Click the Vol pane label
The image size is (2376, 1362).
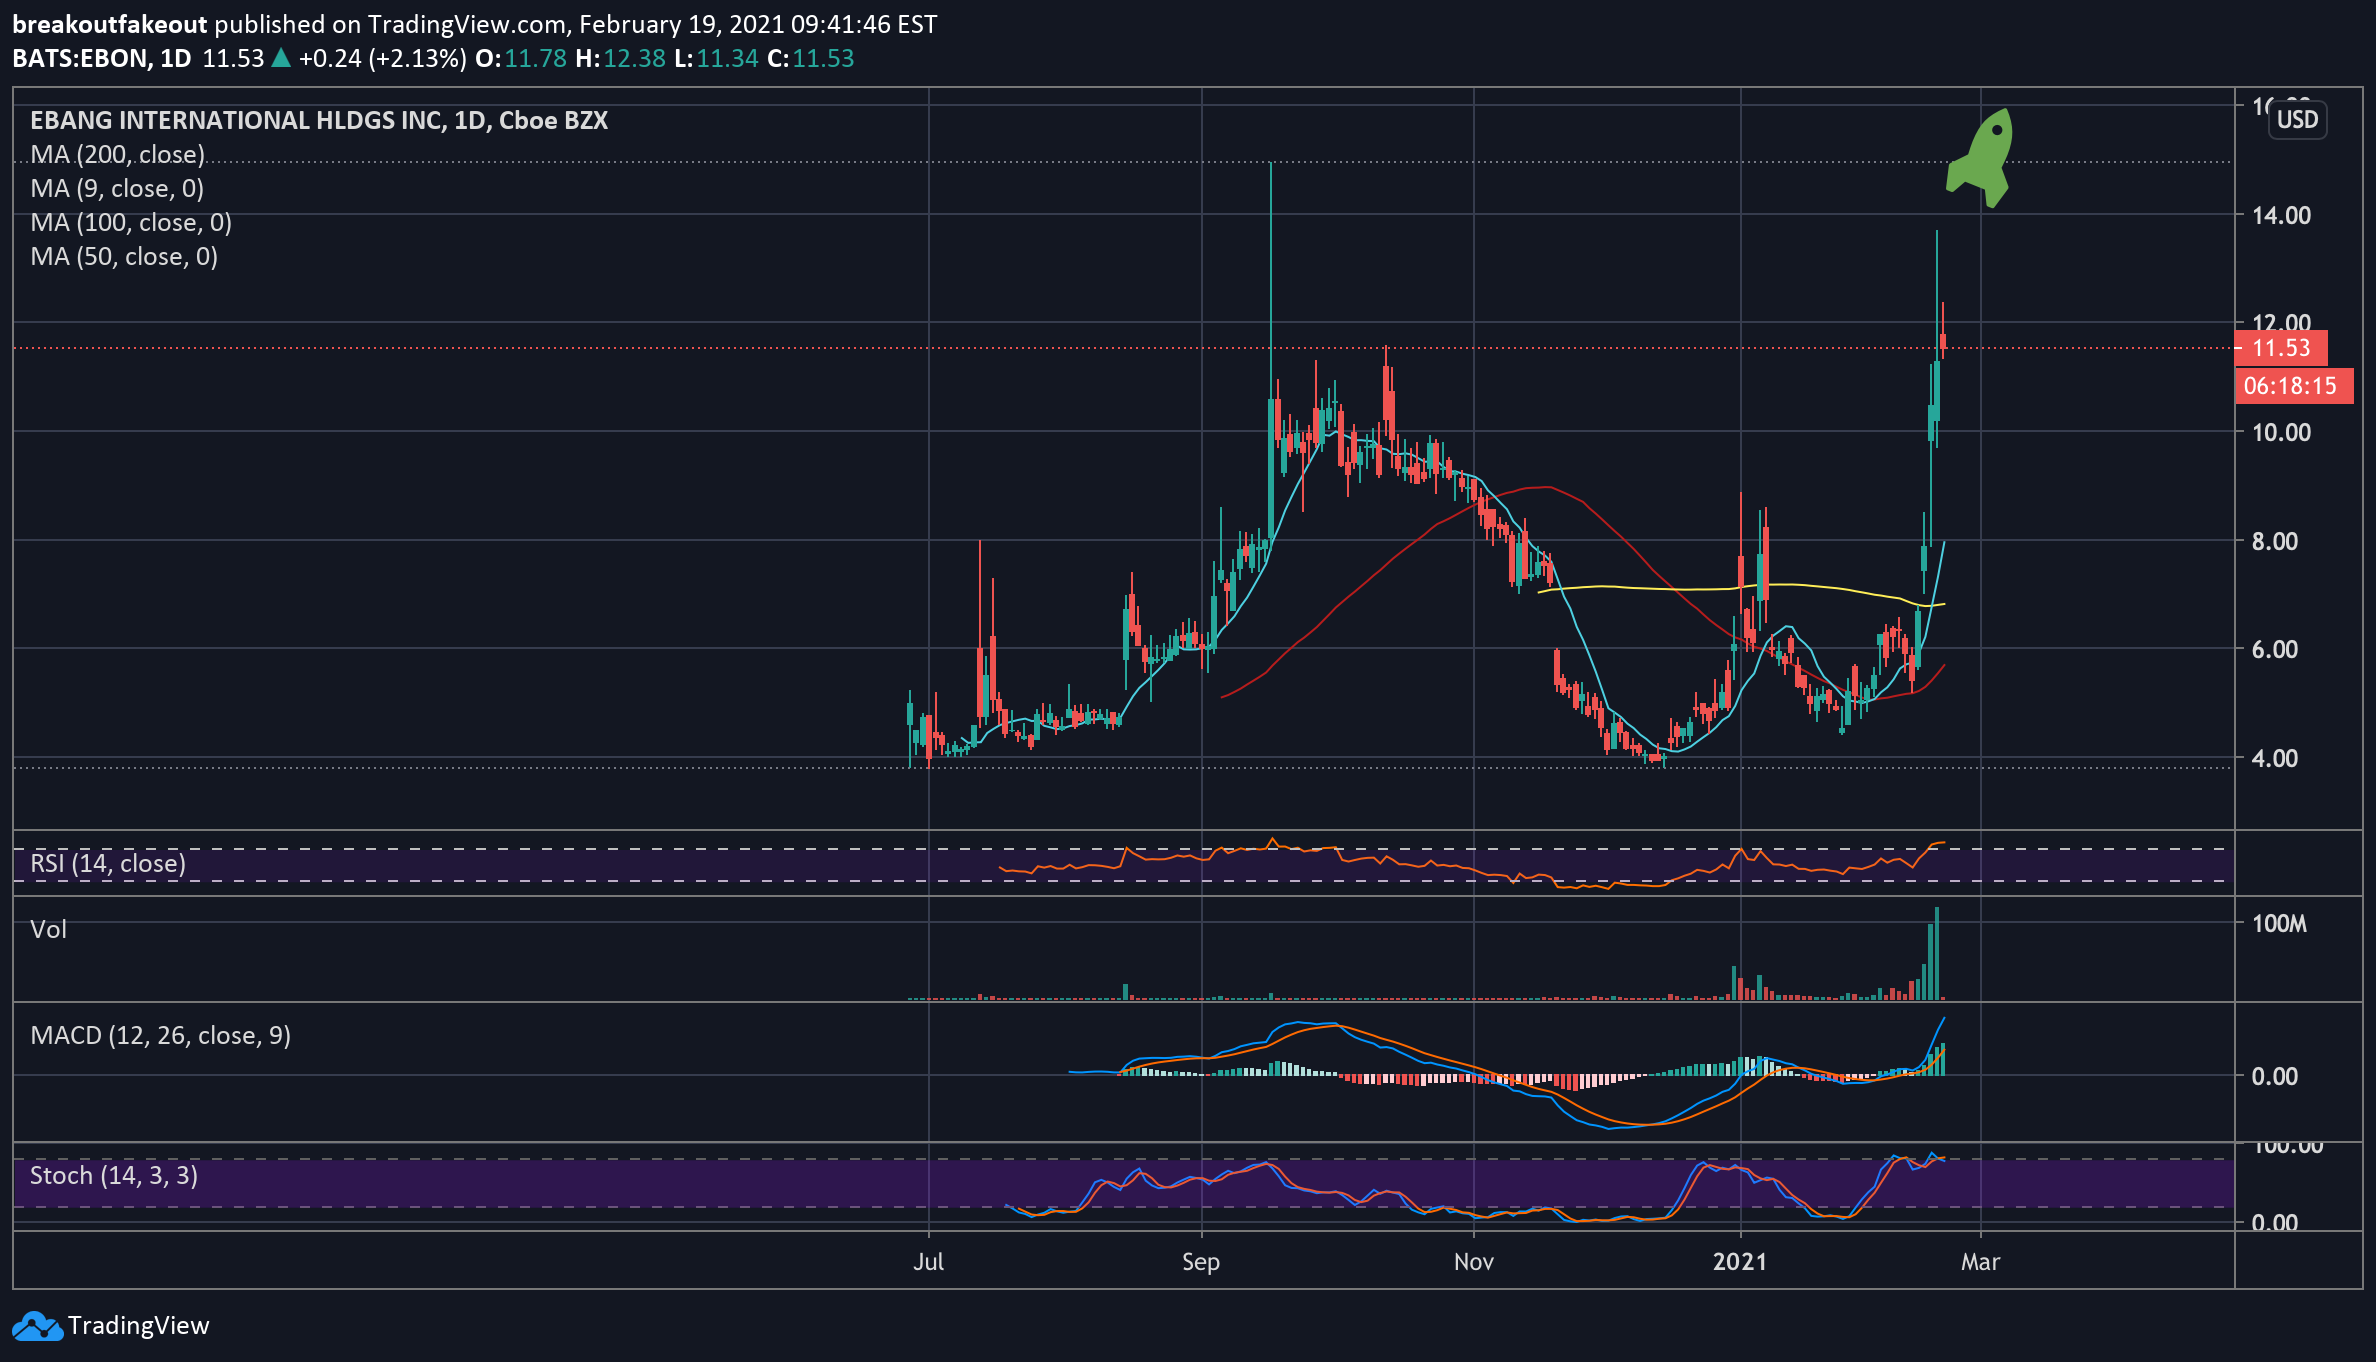coord(48,930)
